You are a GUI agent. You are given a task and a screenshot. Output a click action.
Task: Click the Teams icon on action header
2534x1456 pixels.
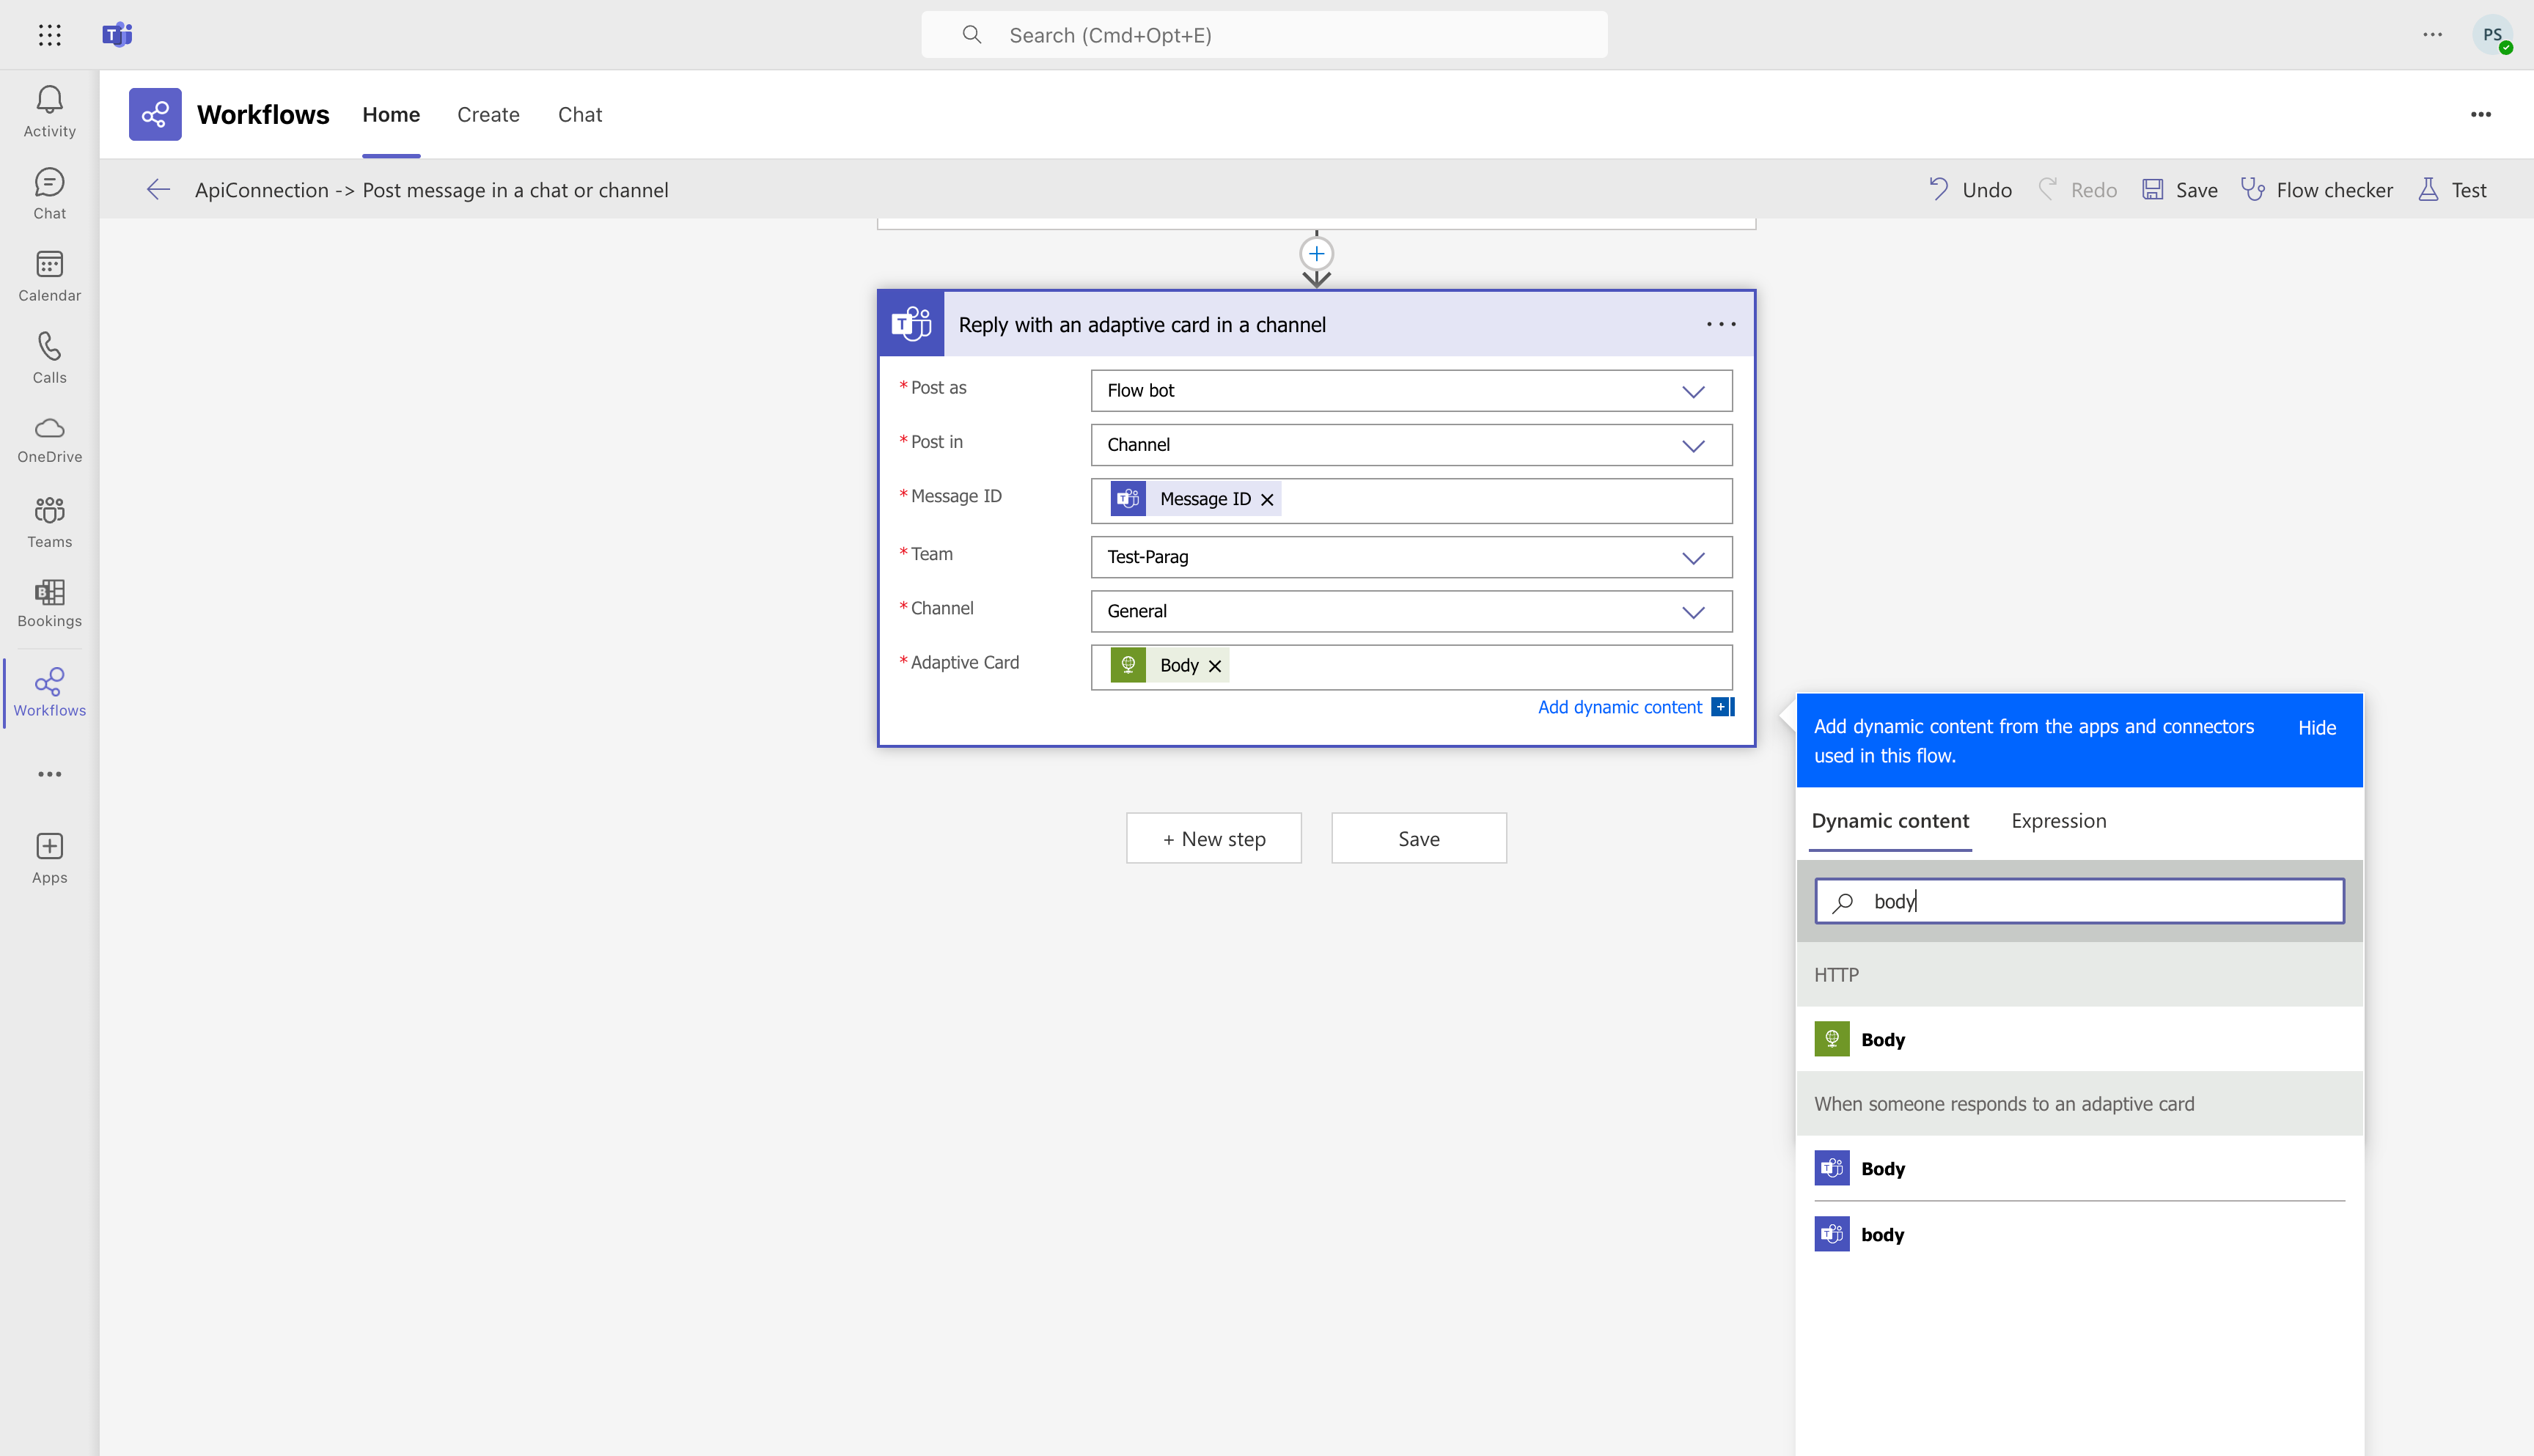911,324
